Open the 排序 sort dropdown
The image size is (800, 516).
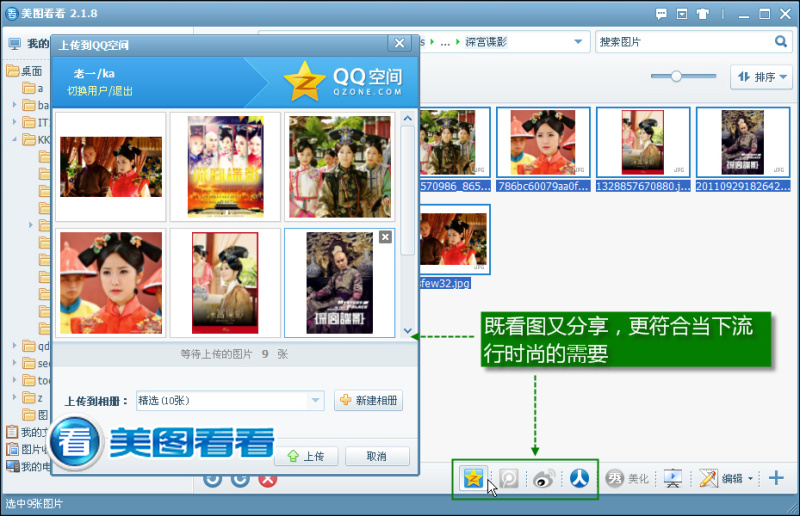[x=762, y=77]
